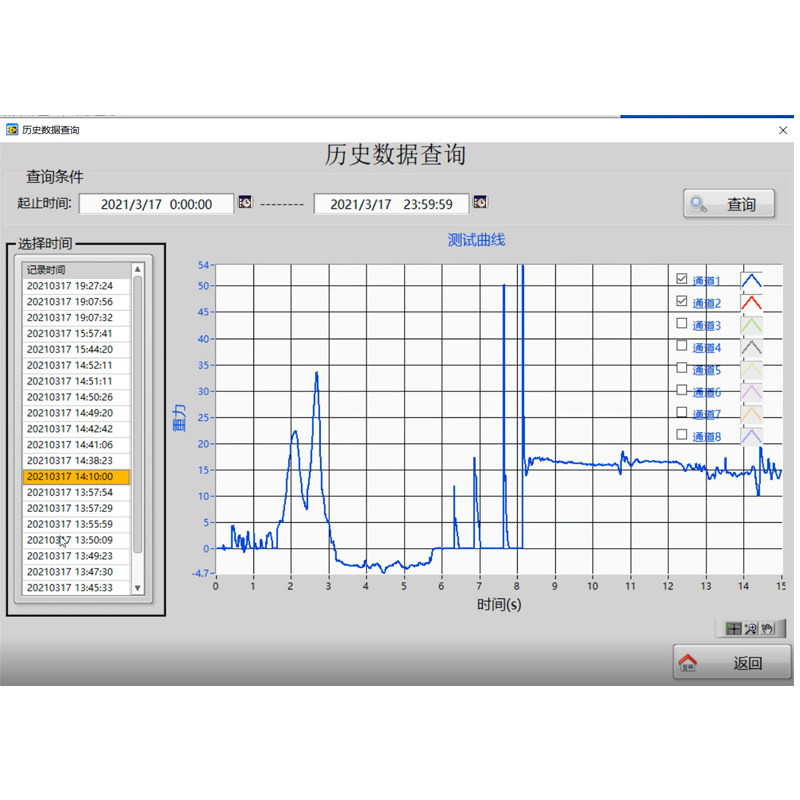The image size is (800, 800).
Task: Select record 20210317 14:50:26
Action: pos(77,396)
